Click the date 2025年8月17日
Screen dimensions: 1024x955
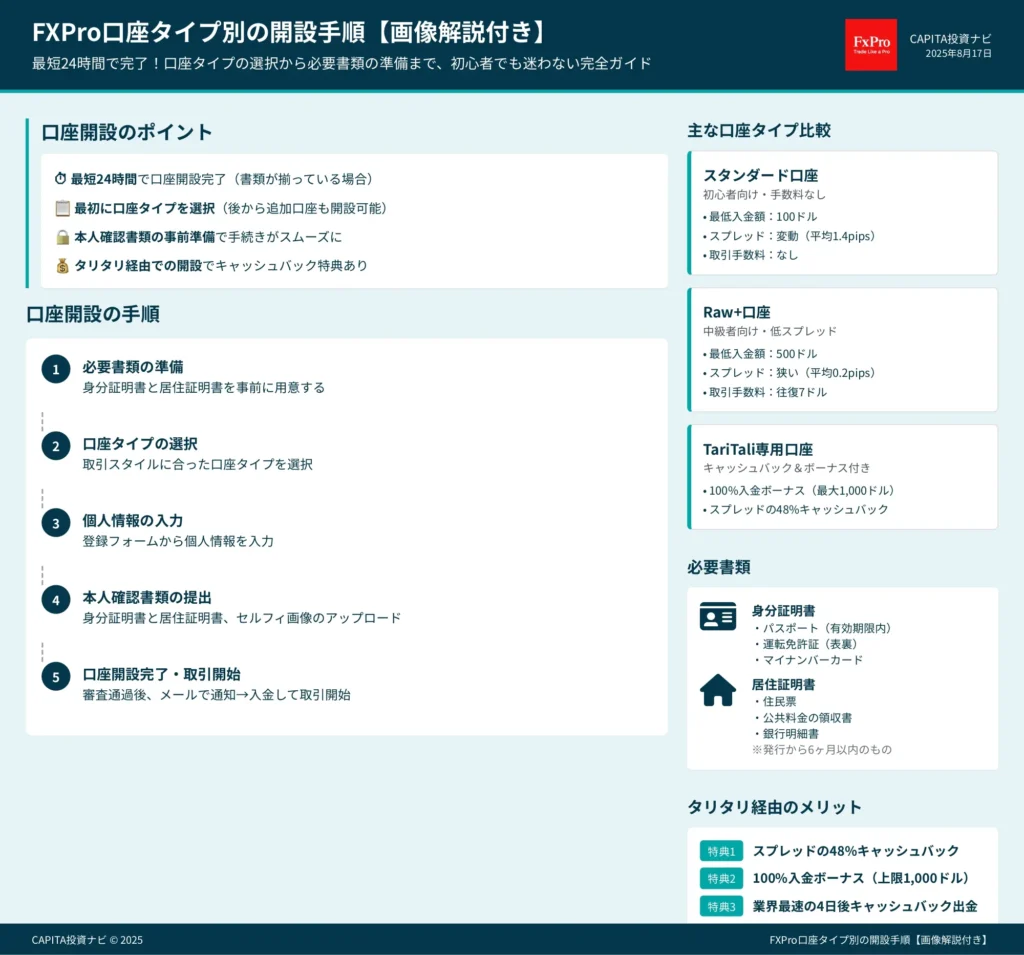959,54
